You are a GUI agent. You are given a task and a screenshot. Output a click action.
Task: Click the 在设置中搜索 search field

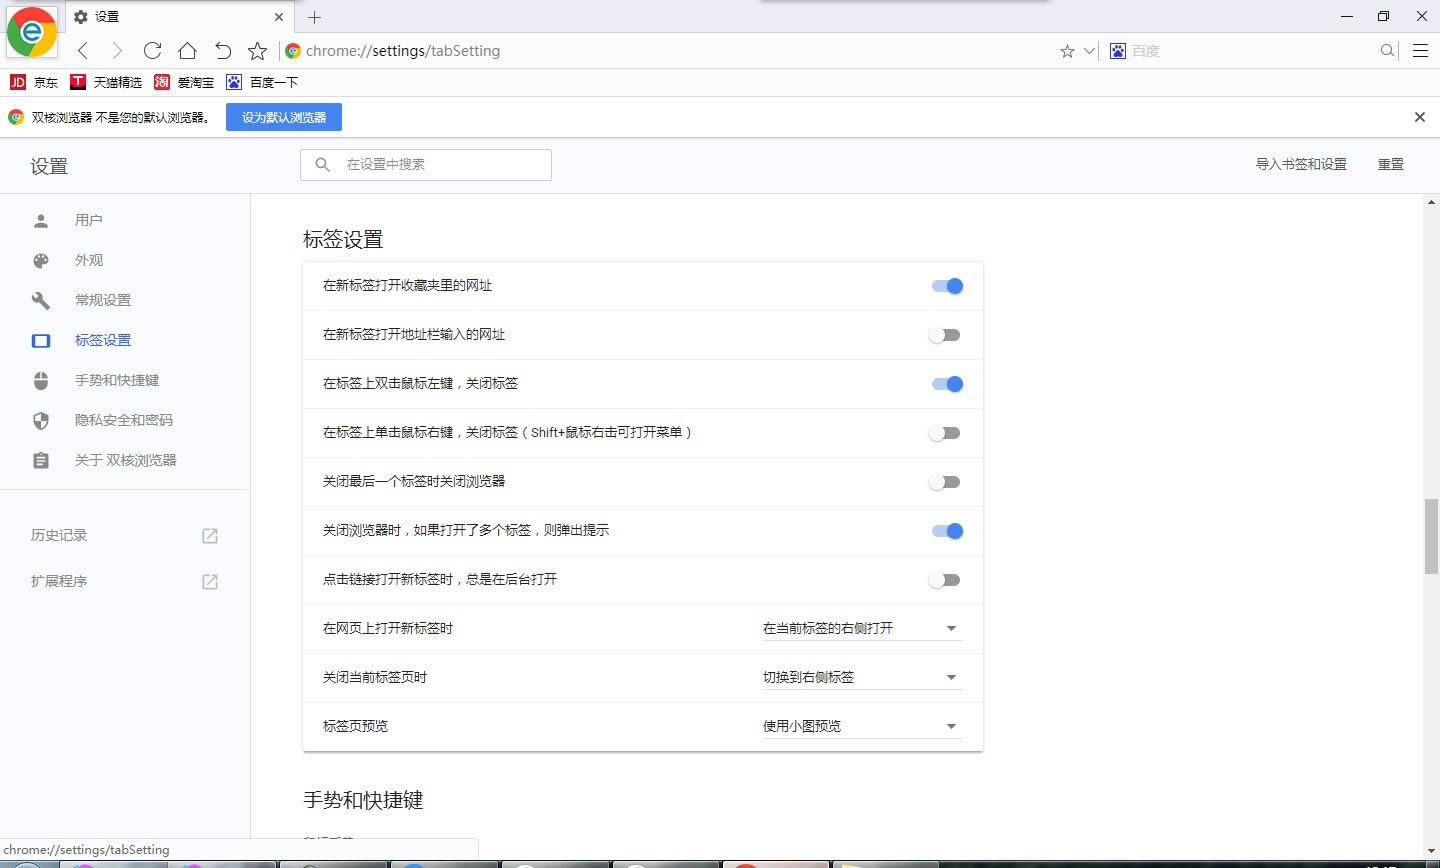click(x=440, y=164)
